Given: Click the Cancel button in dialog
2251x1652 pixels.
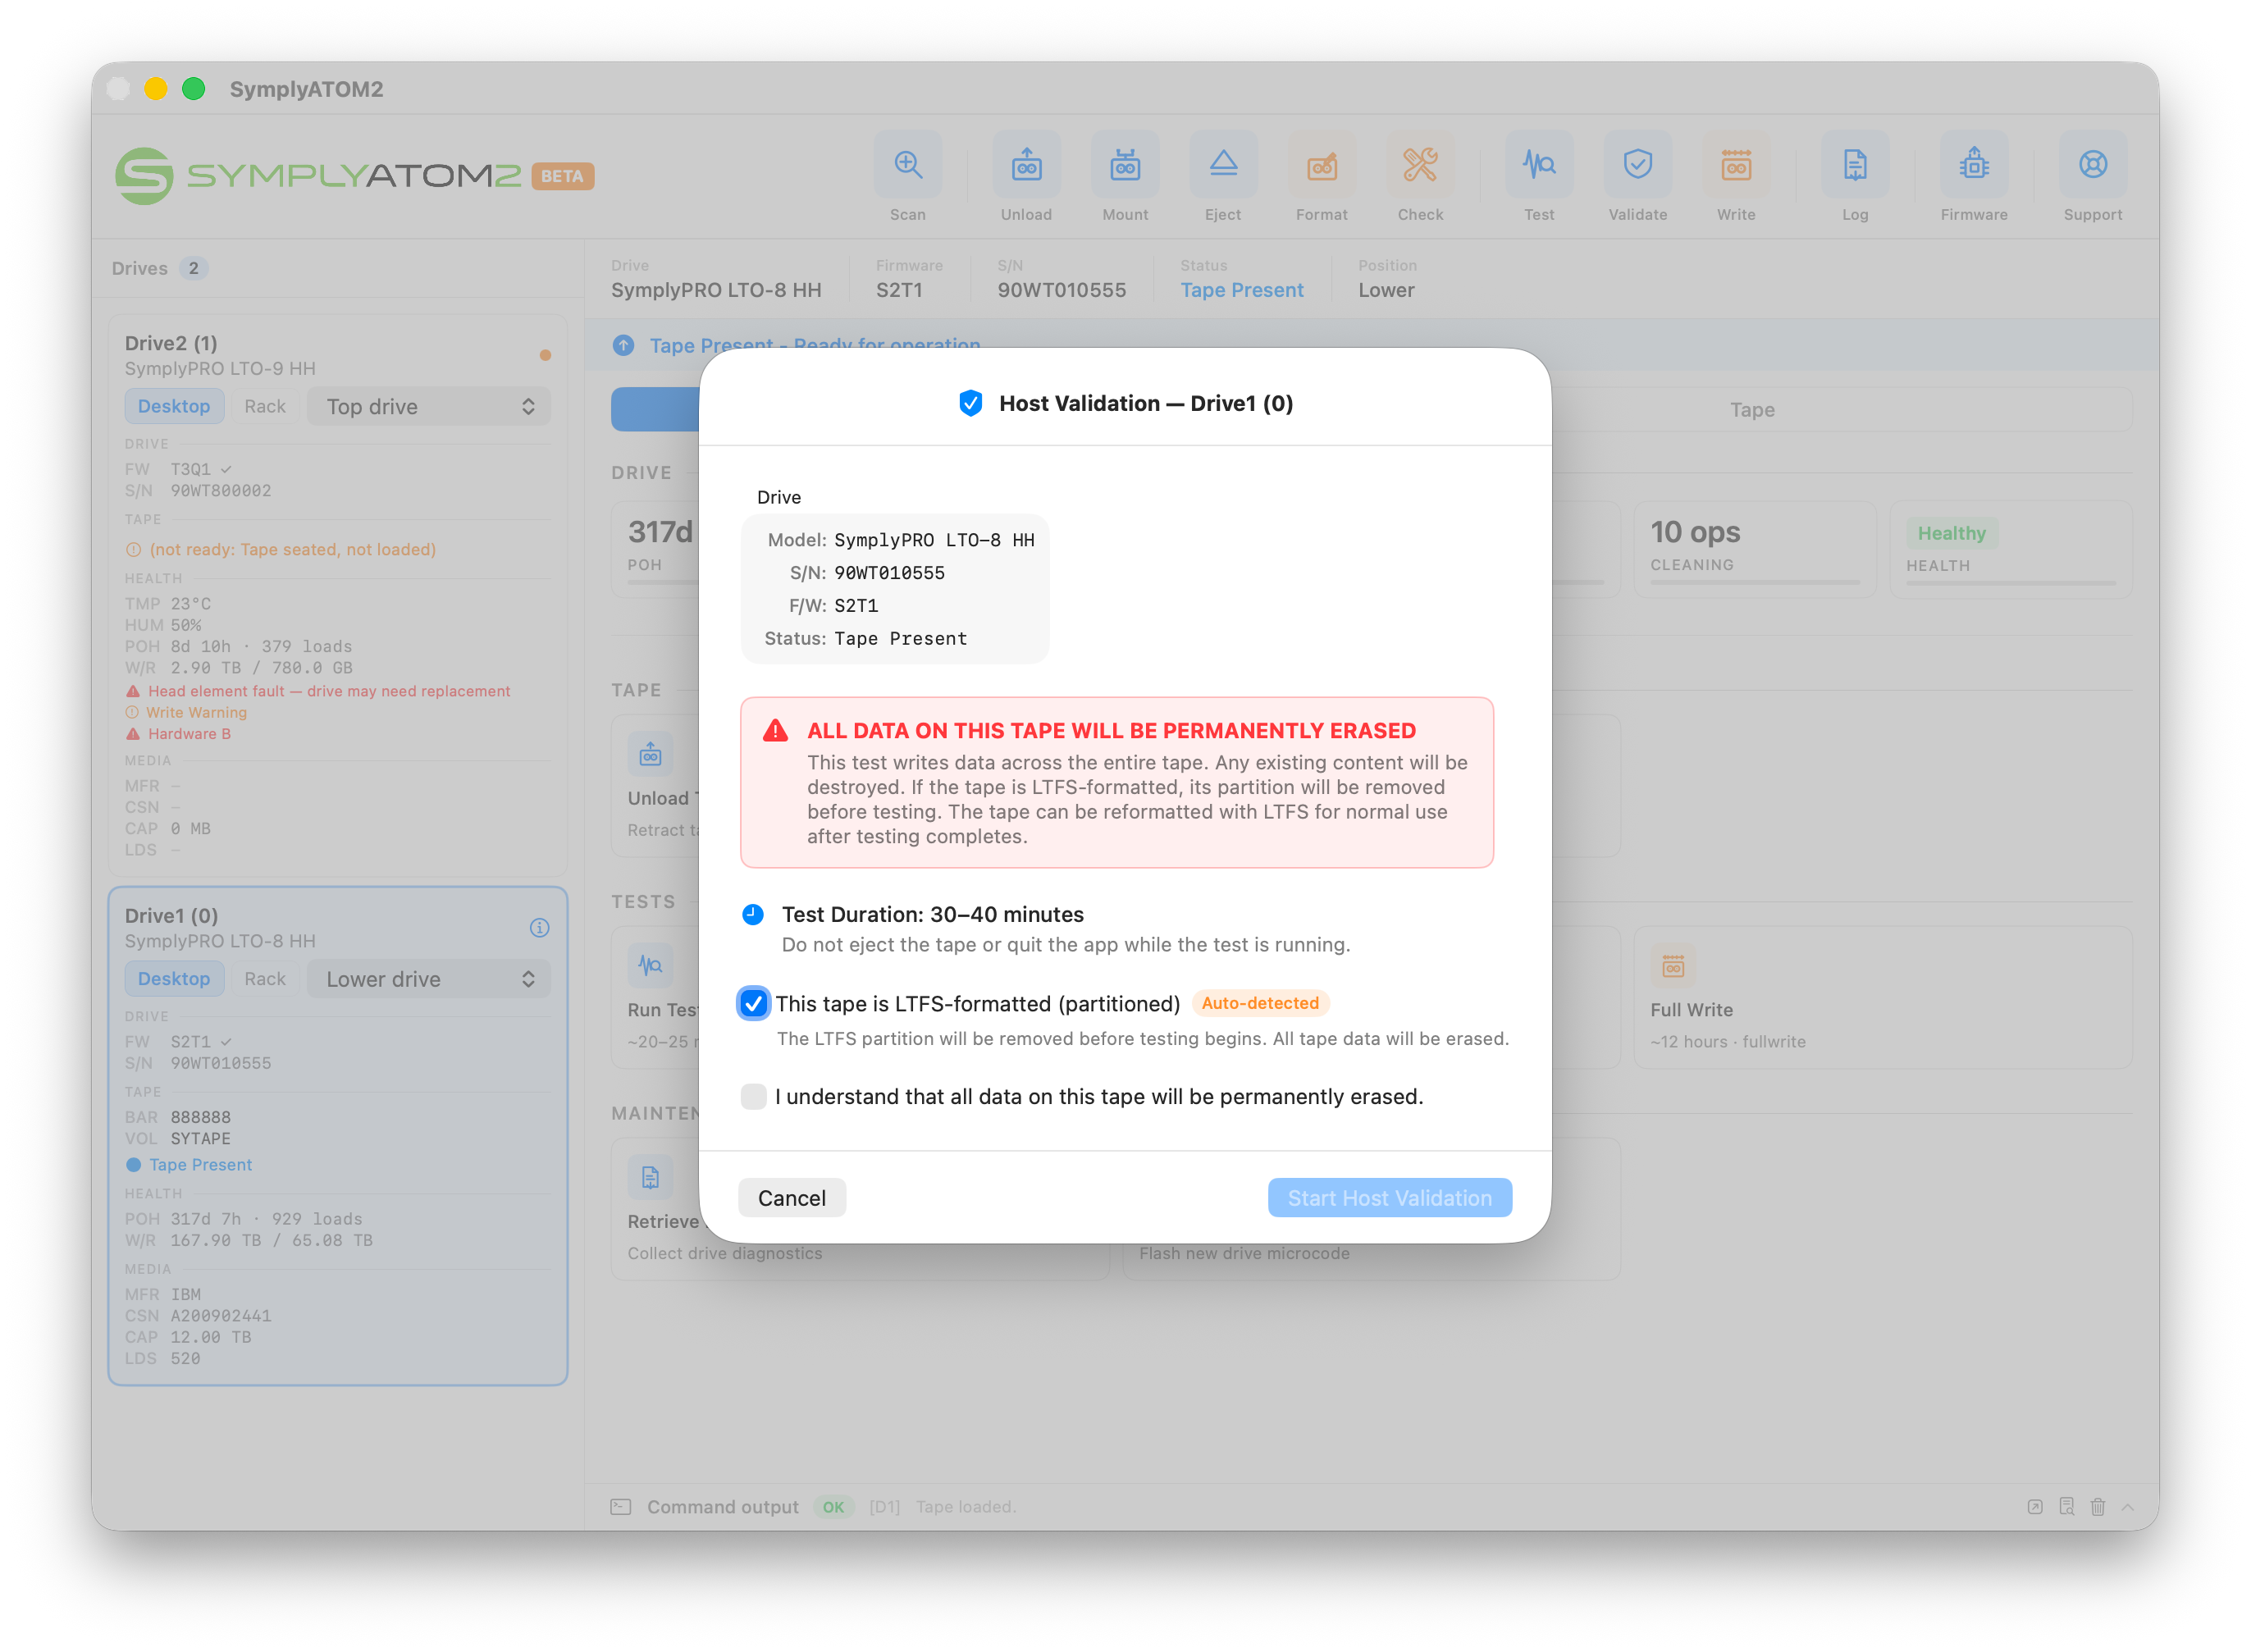Looking at the screenshot, I should (791, 1198).
